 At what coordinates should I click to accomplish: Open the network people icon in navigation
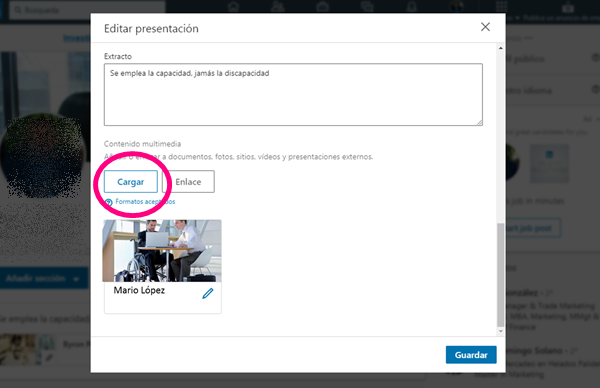pos(278,7)
